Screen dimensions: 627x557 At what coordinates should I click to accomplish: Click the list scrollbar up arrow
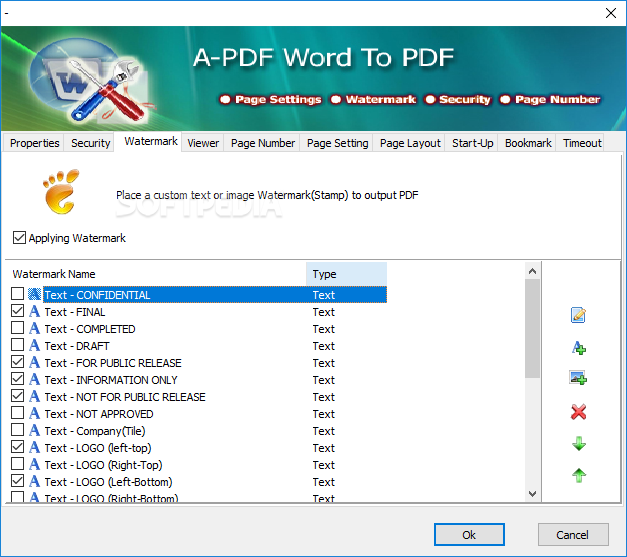tap(532, 271)
